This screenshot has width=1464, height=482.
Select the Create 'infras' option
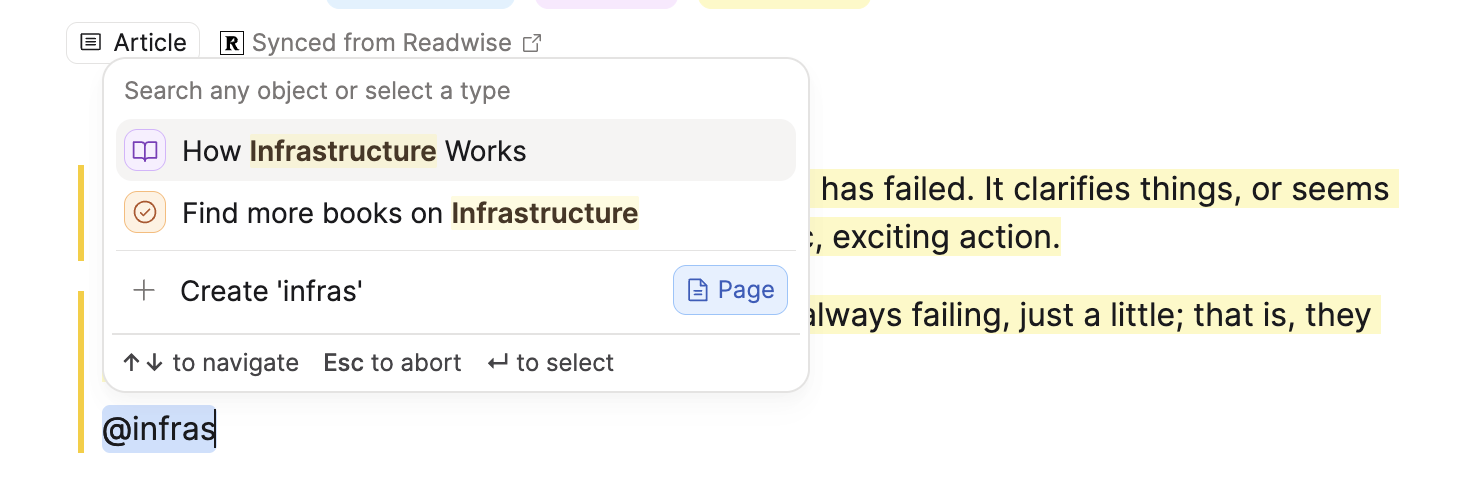click(271, 291)
